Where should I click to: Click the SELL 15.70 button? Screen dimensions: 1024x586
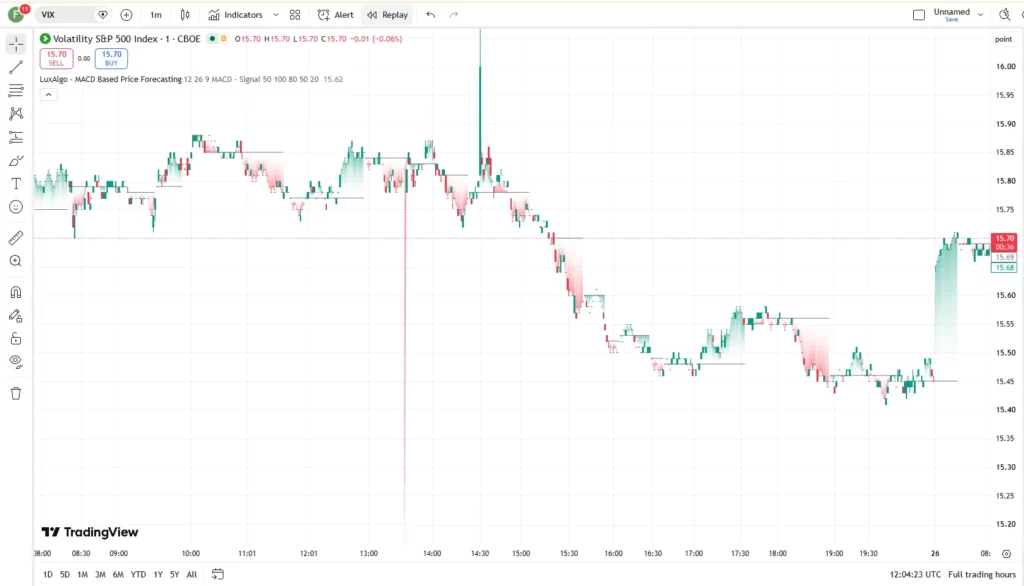tap(56, 58)
